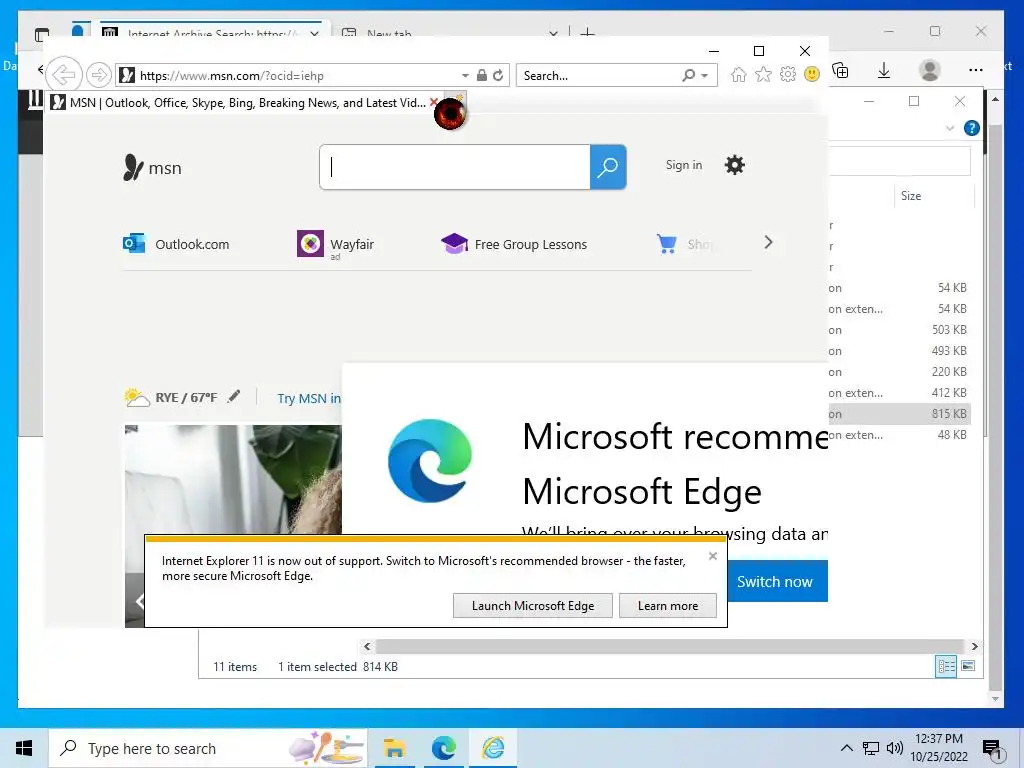The image size is (1024, 768).
Task: Go to previous news slide arrow
Action: pos(138,601)
